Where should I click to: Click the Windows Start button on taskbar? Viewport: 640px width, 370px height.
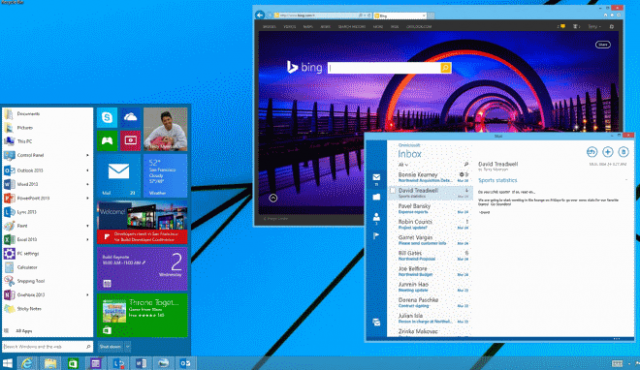click(7, 363)
